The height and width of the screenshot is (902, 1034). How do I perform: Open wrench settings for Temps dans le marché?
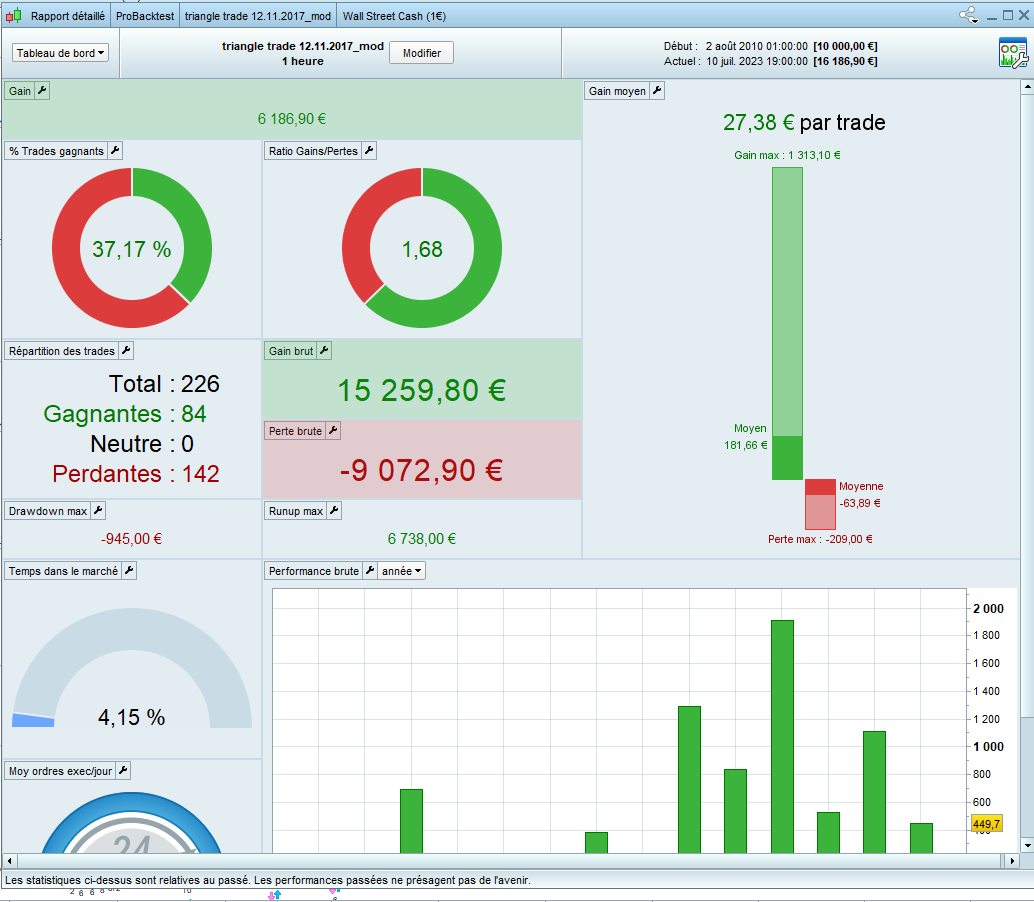point(129,570)
